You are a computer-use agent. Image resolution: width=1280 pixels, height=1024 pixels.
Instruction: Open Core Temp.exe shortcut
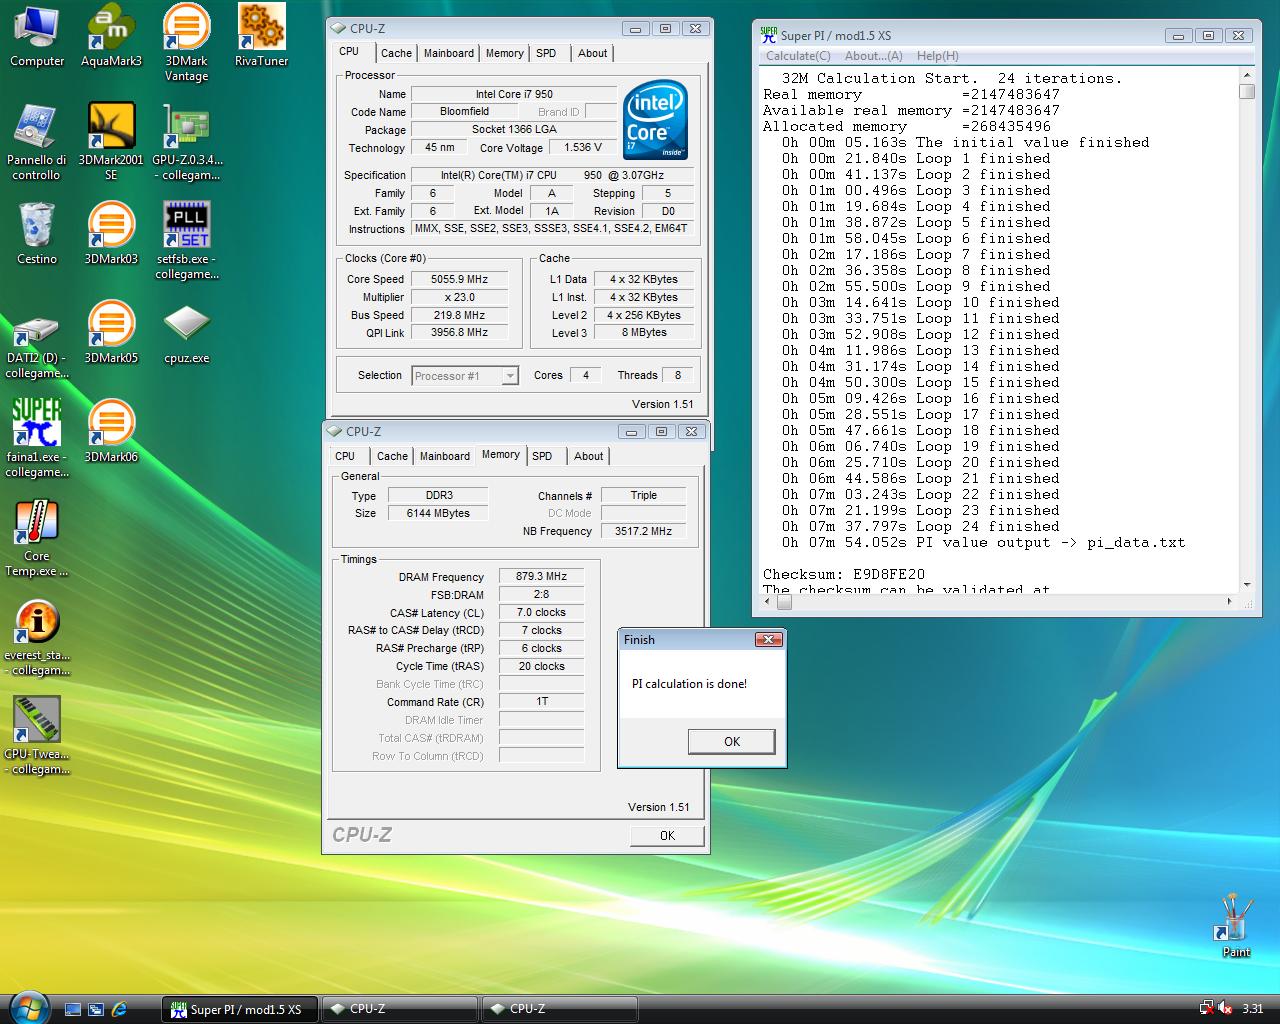(37, 538)
